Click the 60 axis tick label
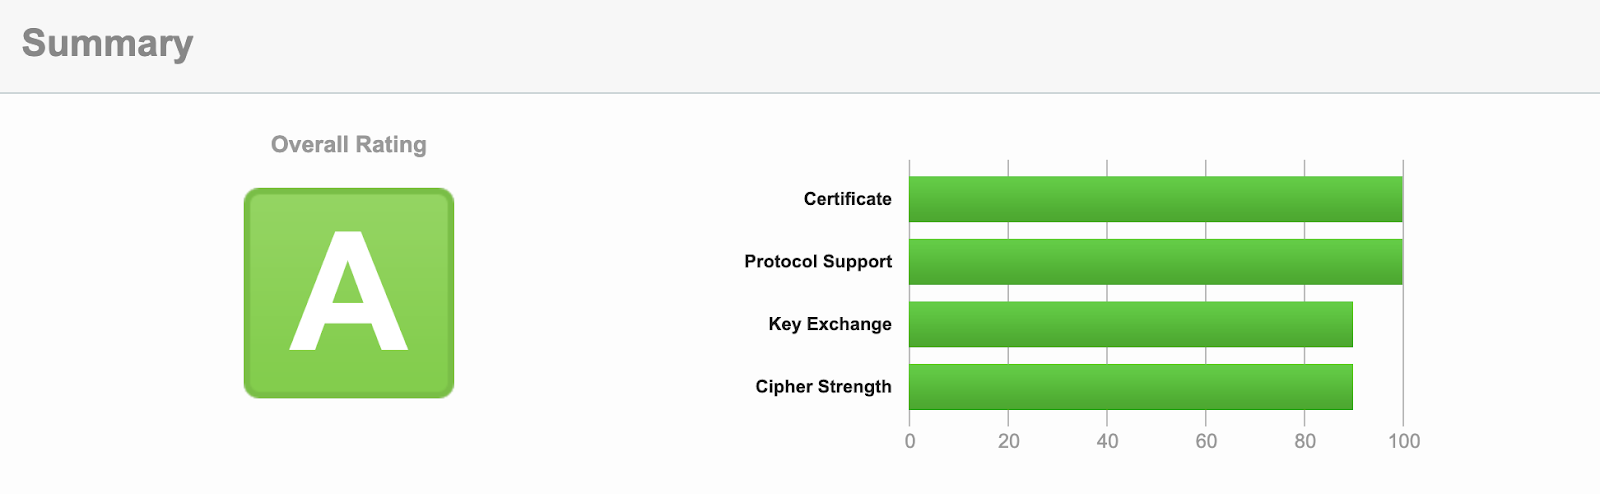The height and width of the screenshot is (494, 1600). [1206, 441]
